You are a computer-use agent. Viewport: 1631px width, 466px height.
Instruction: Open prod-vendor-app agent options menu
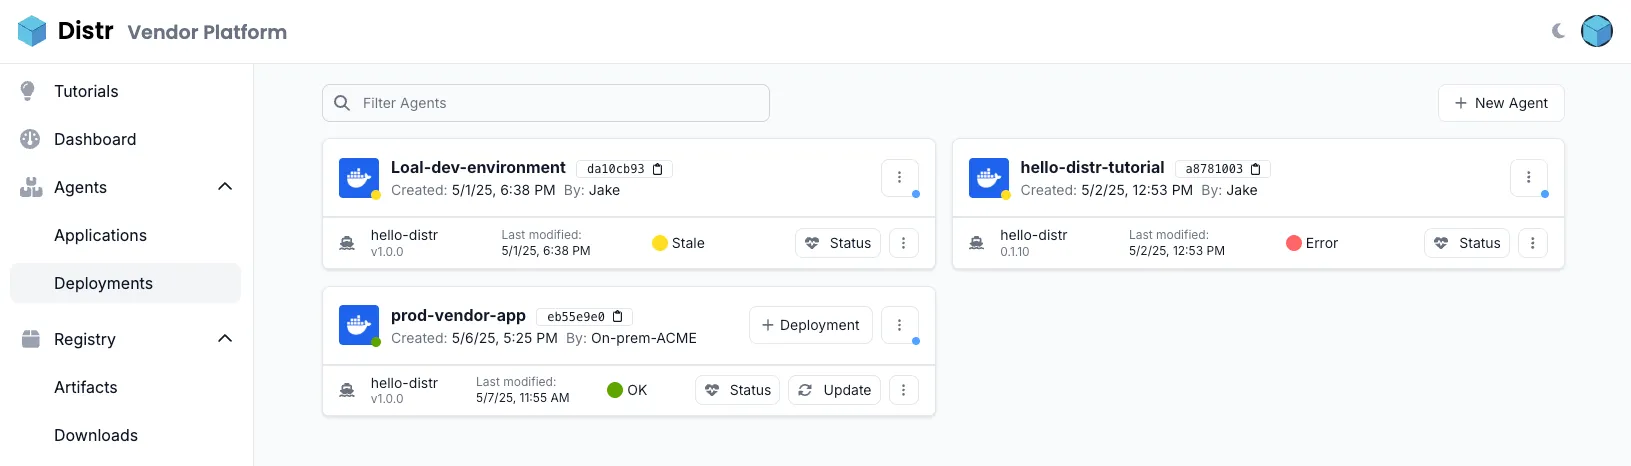pyautogui.click(x=900, y=325)
